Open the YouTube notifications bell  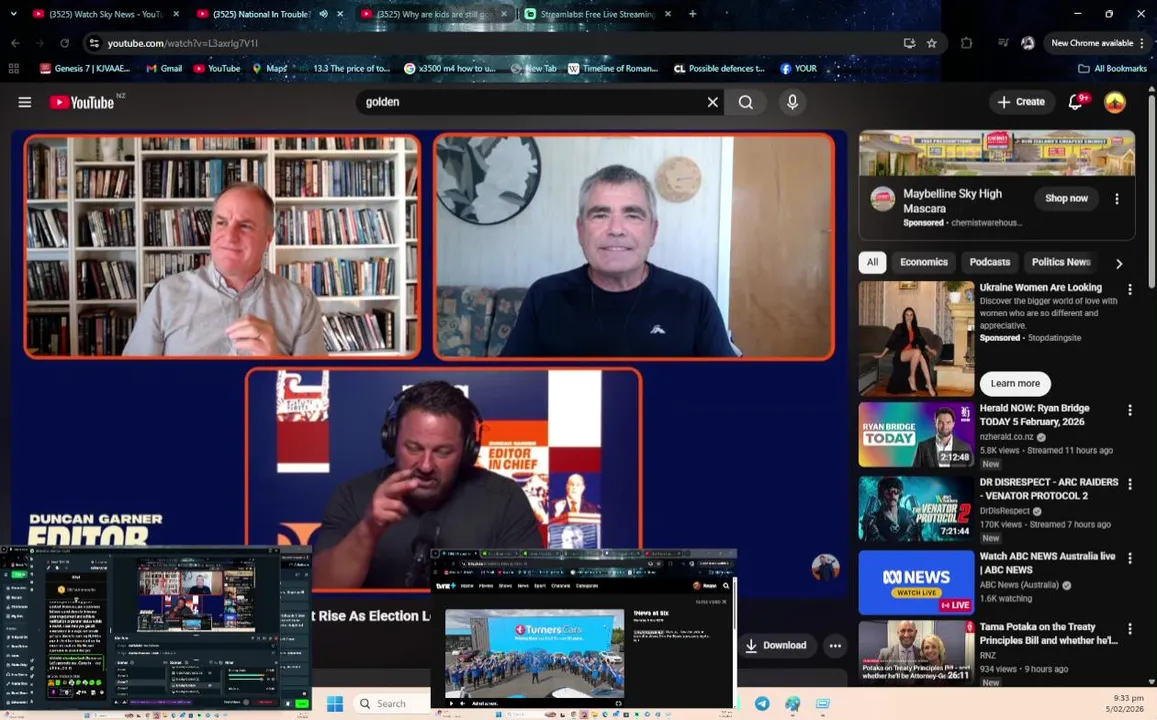[x=1076, y=102]
